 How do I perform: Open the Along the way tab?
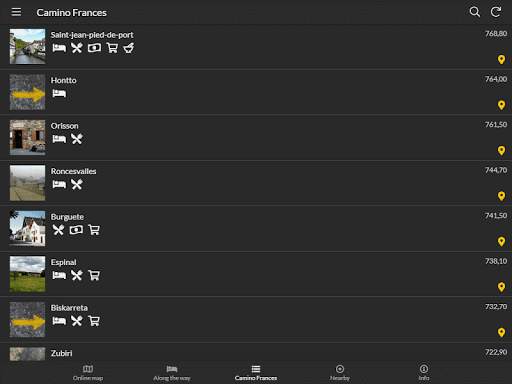click(x=172, y=373)
